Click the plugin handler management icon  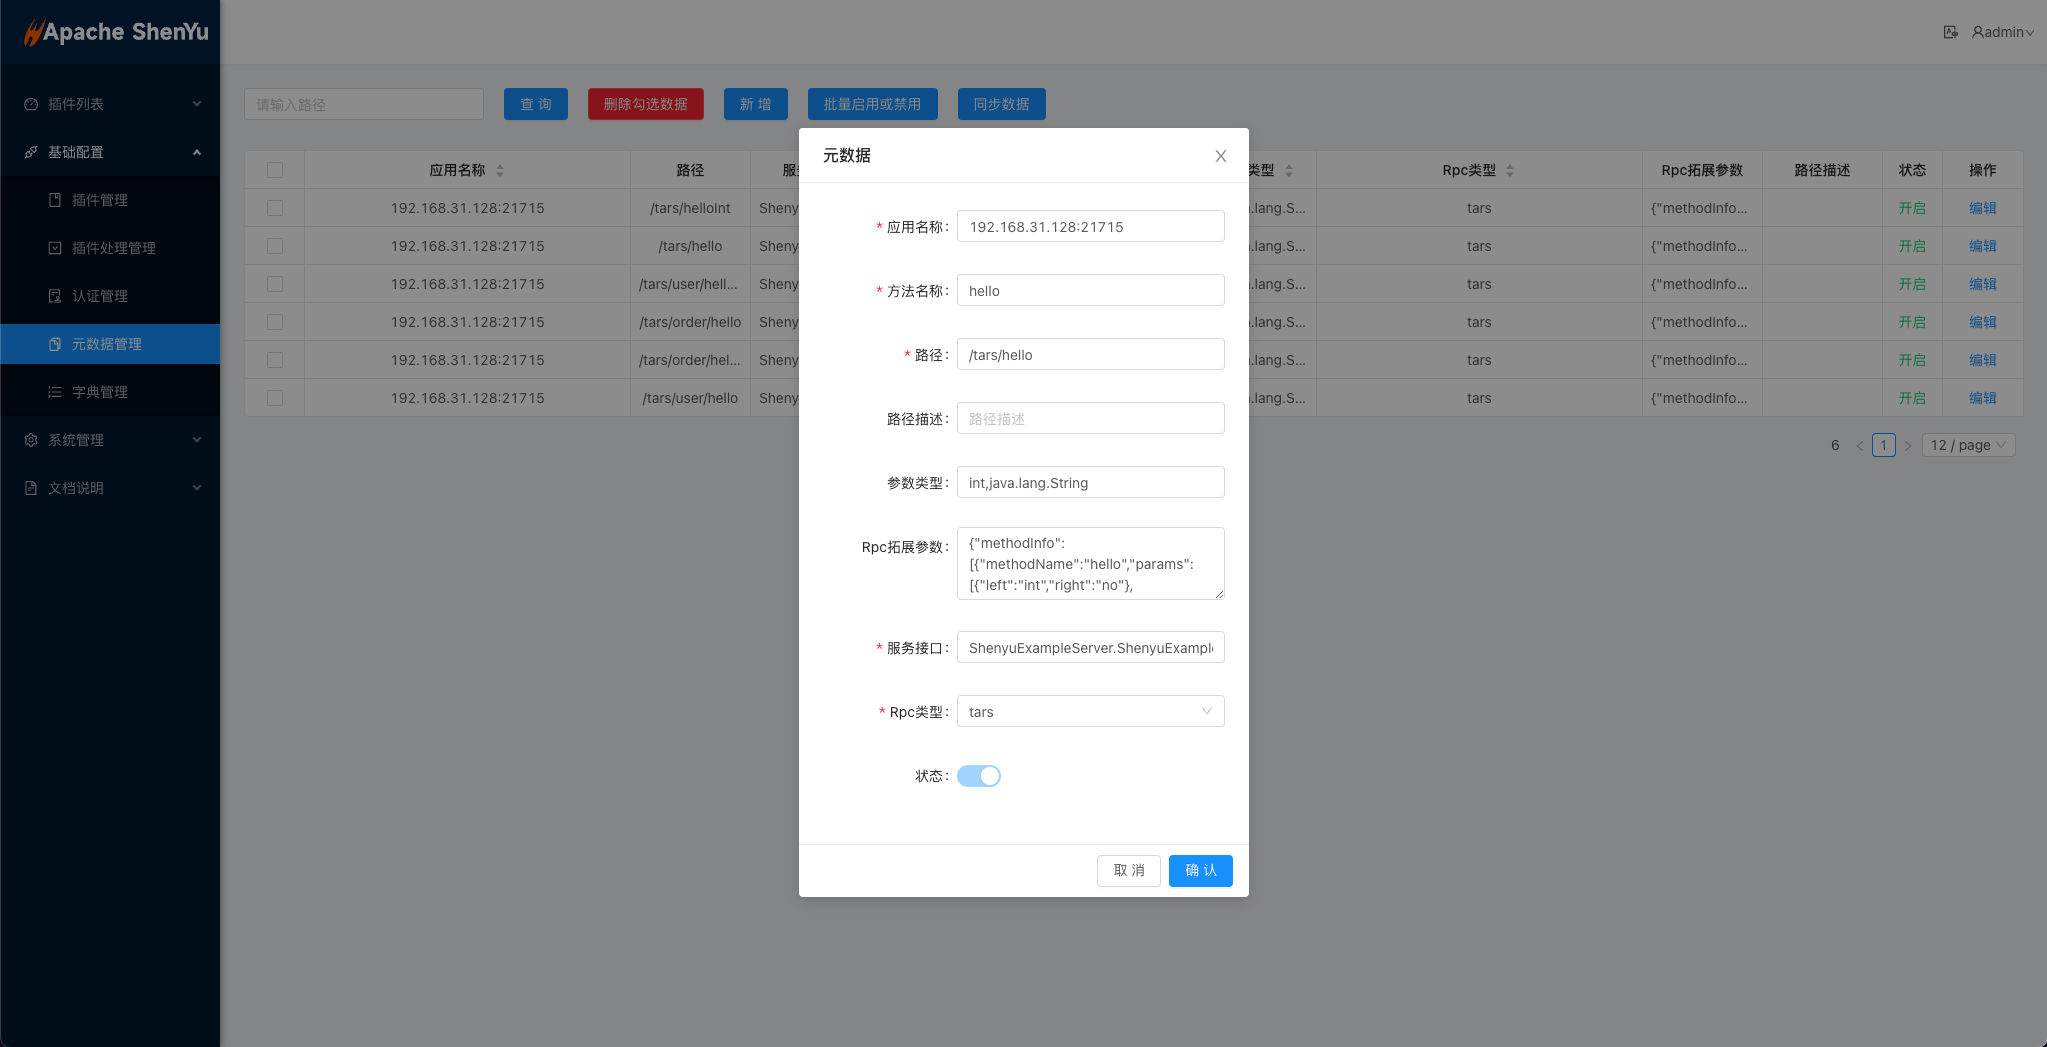click(55, 248)
